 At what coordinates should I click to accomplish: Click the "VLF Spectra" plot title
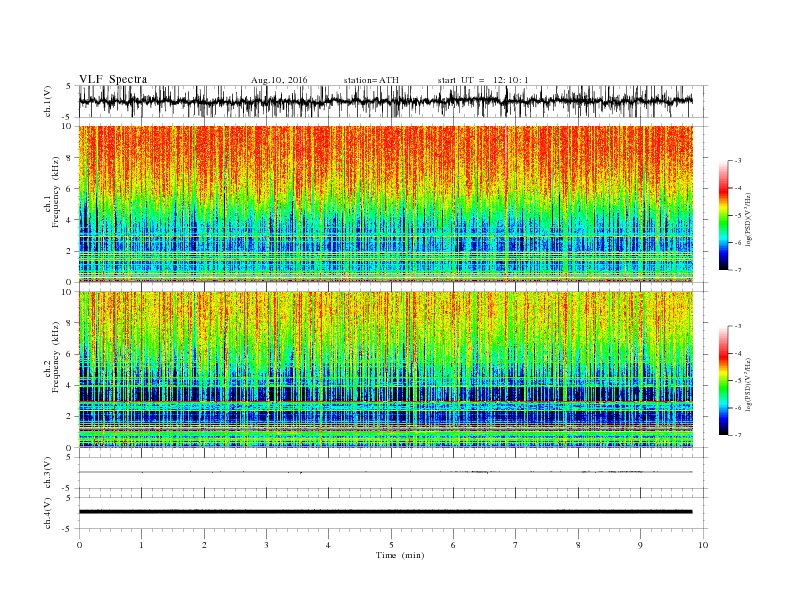(113, 79)
